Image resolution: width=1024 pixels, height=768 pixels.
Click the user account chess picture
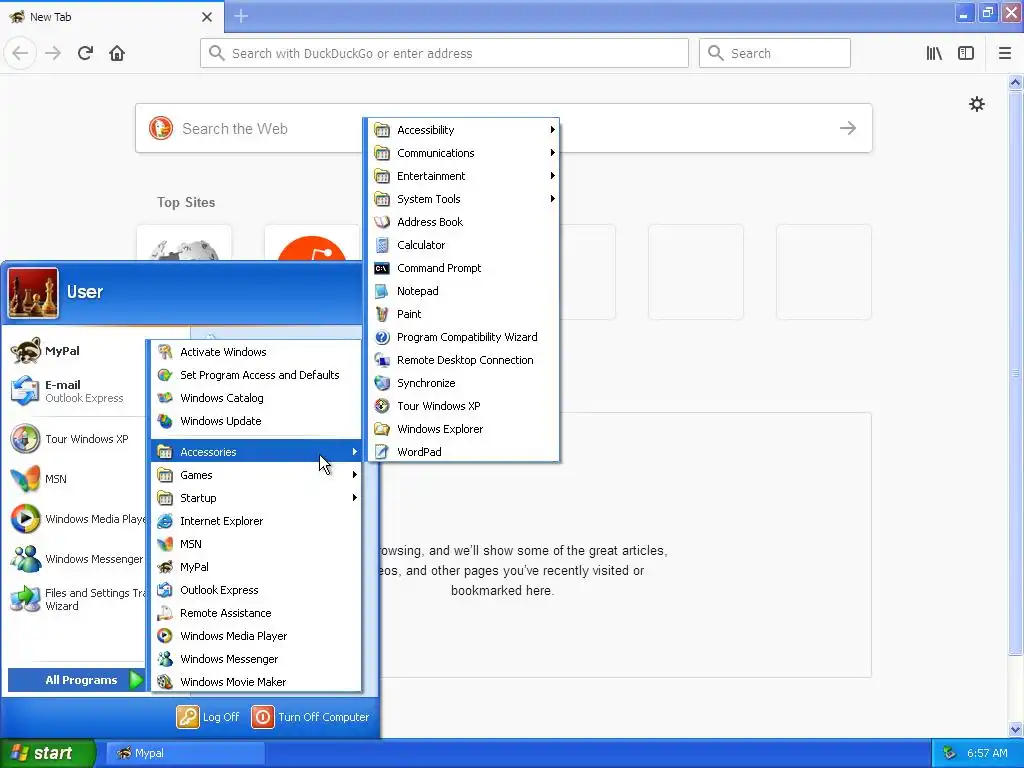(x=33, y=293)
